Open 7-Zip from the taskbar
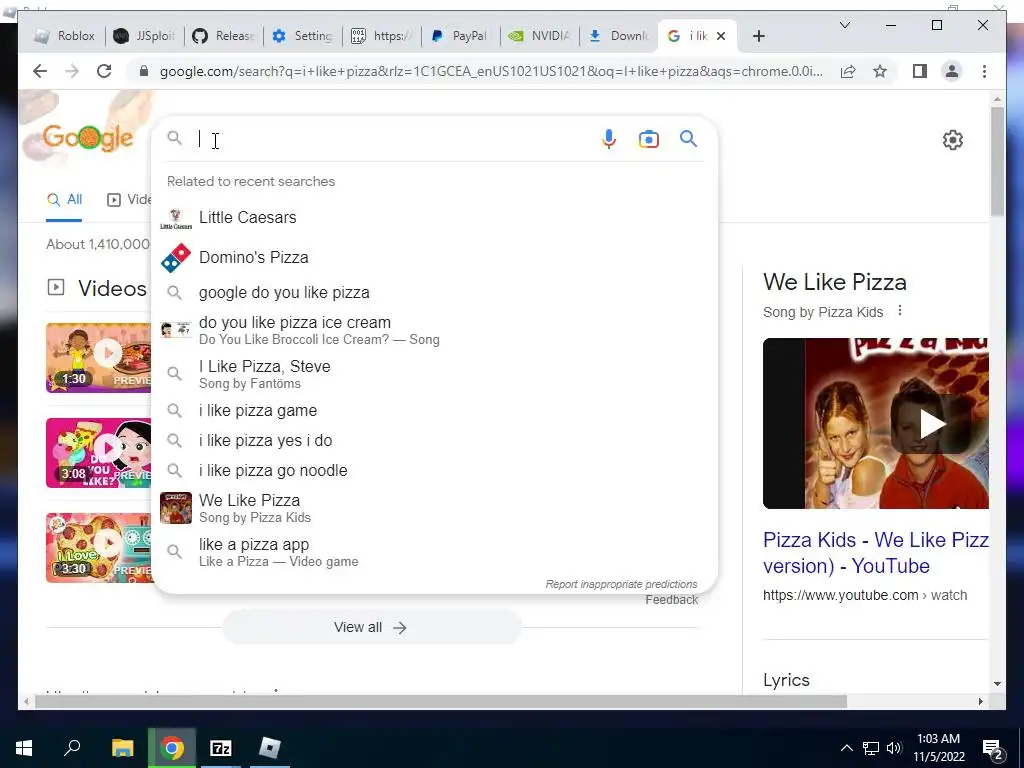The height and width of the screenshot is (768, 1024). (x=221, y=748)
